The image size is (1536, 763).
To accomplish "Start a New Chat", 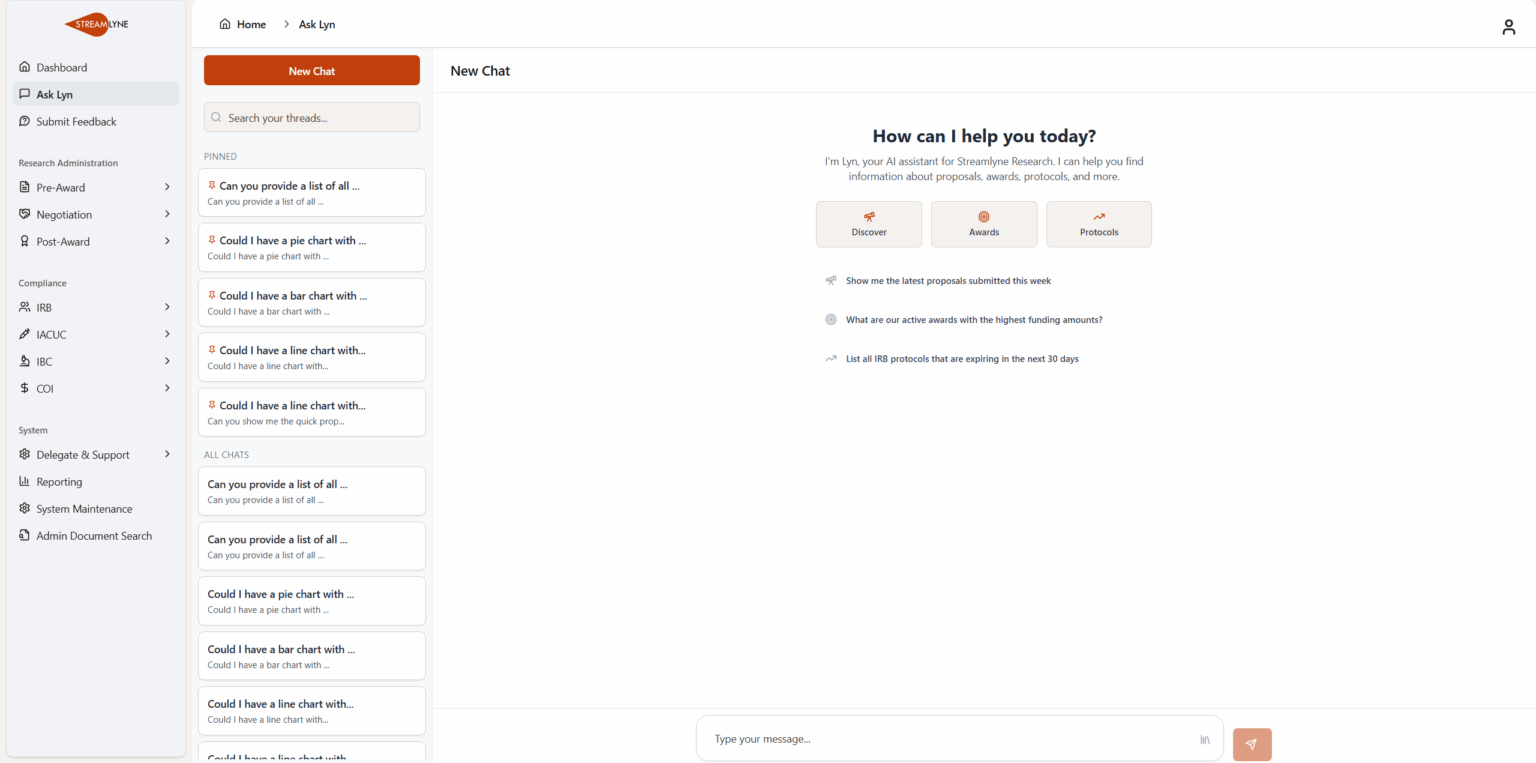I will coord(312,71).
